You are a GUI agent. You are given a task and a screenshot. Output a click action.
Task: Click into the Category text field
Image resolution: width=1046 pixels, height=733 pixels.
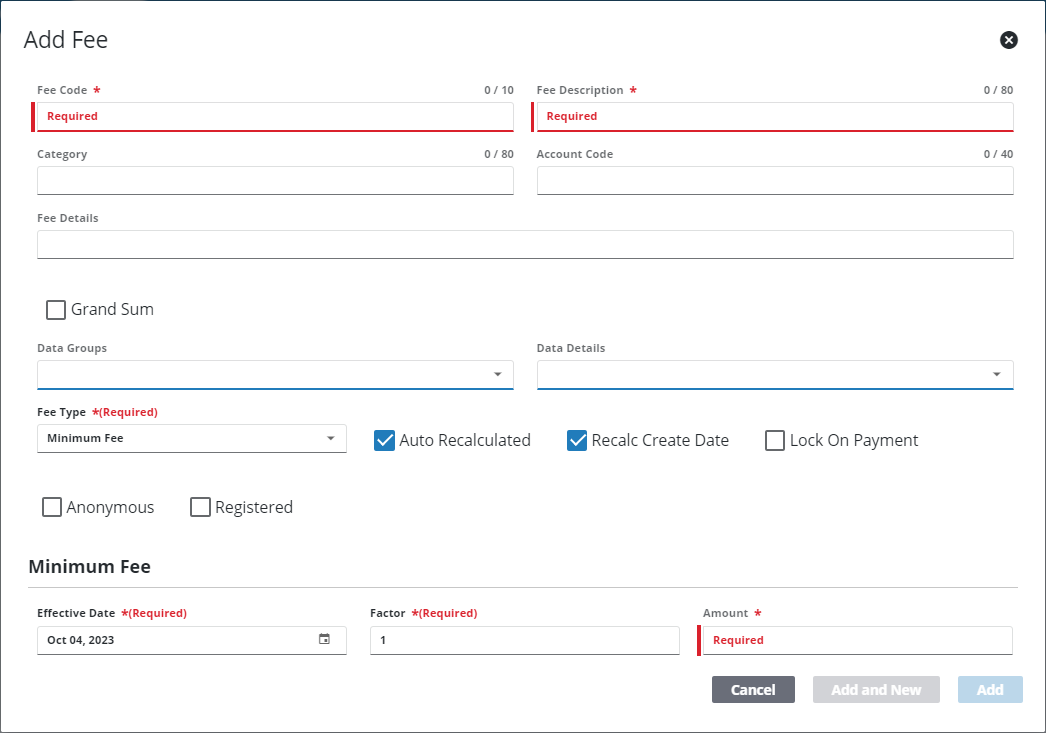[275, 181]
